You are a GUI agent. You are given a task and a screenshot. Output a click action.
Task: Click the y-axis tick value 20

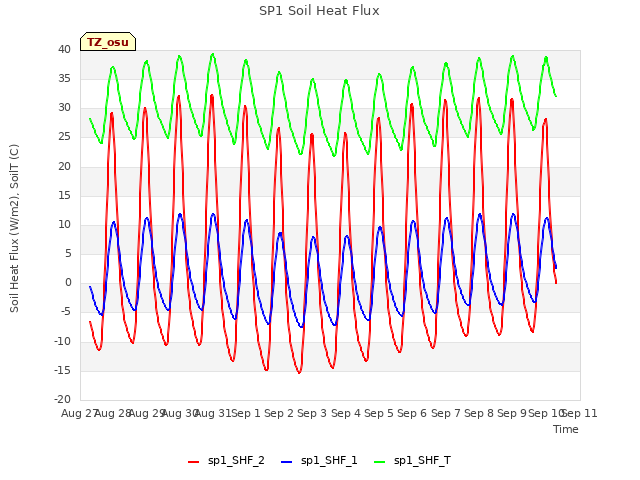click(x=64, y=166)
